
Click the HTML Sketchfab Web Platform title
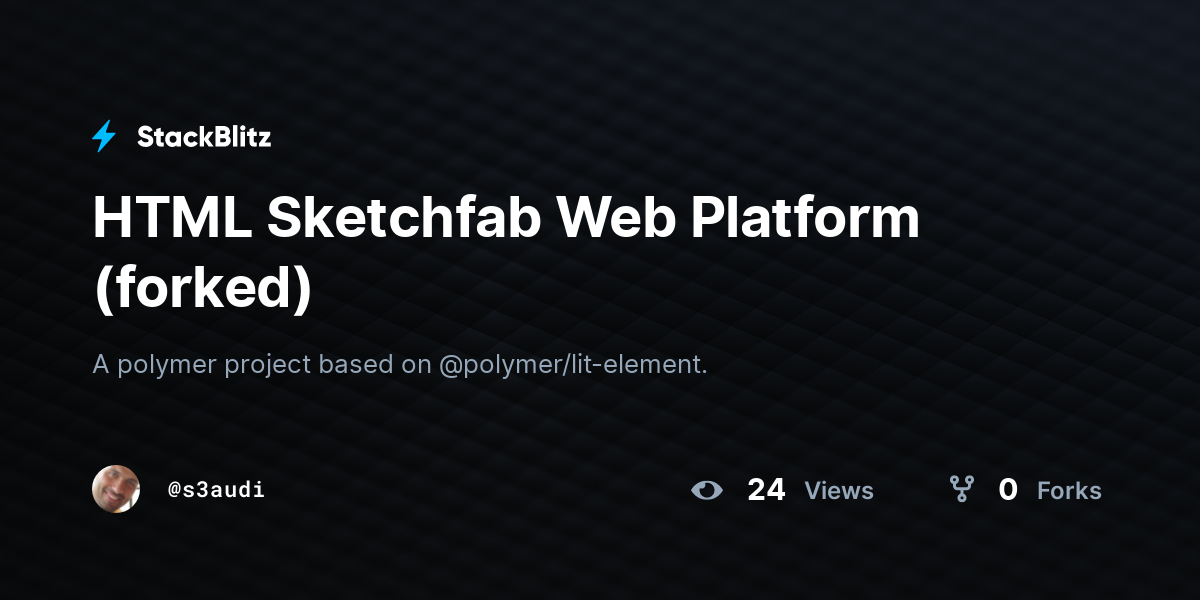506,252
